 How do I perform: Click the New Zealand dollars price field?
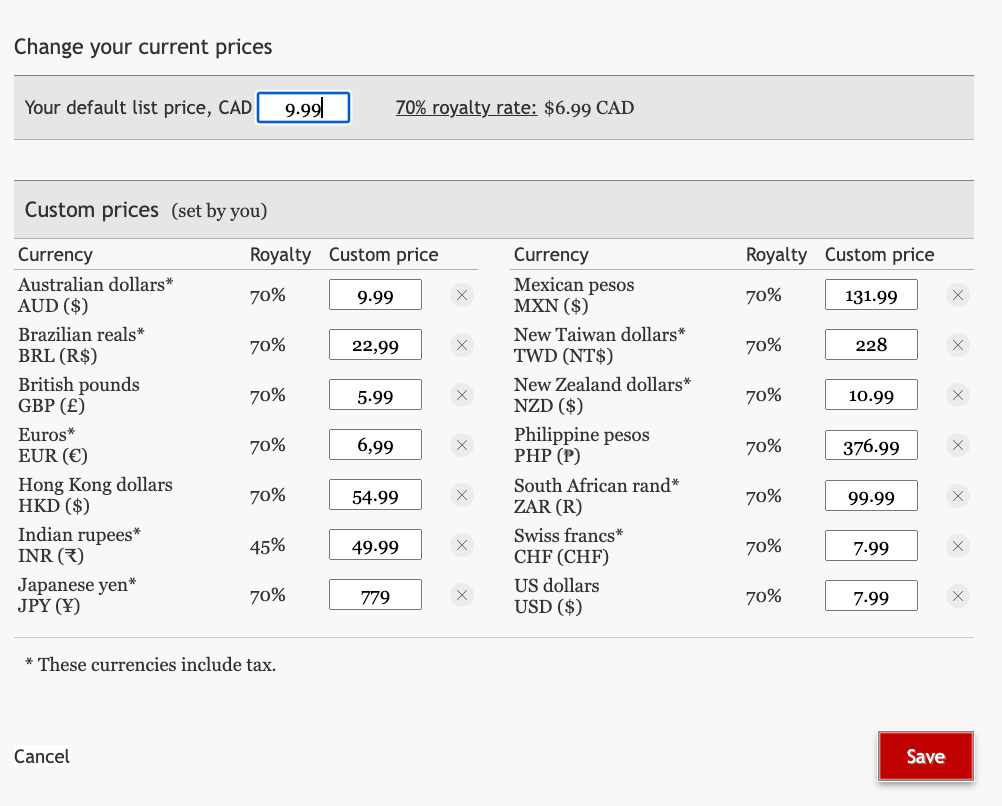871,396
